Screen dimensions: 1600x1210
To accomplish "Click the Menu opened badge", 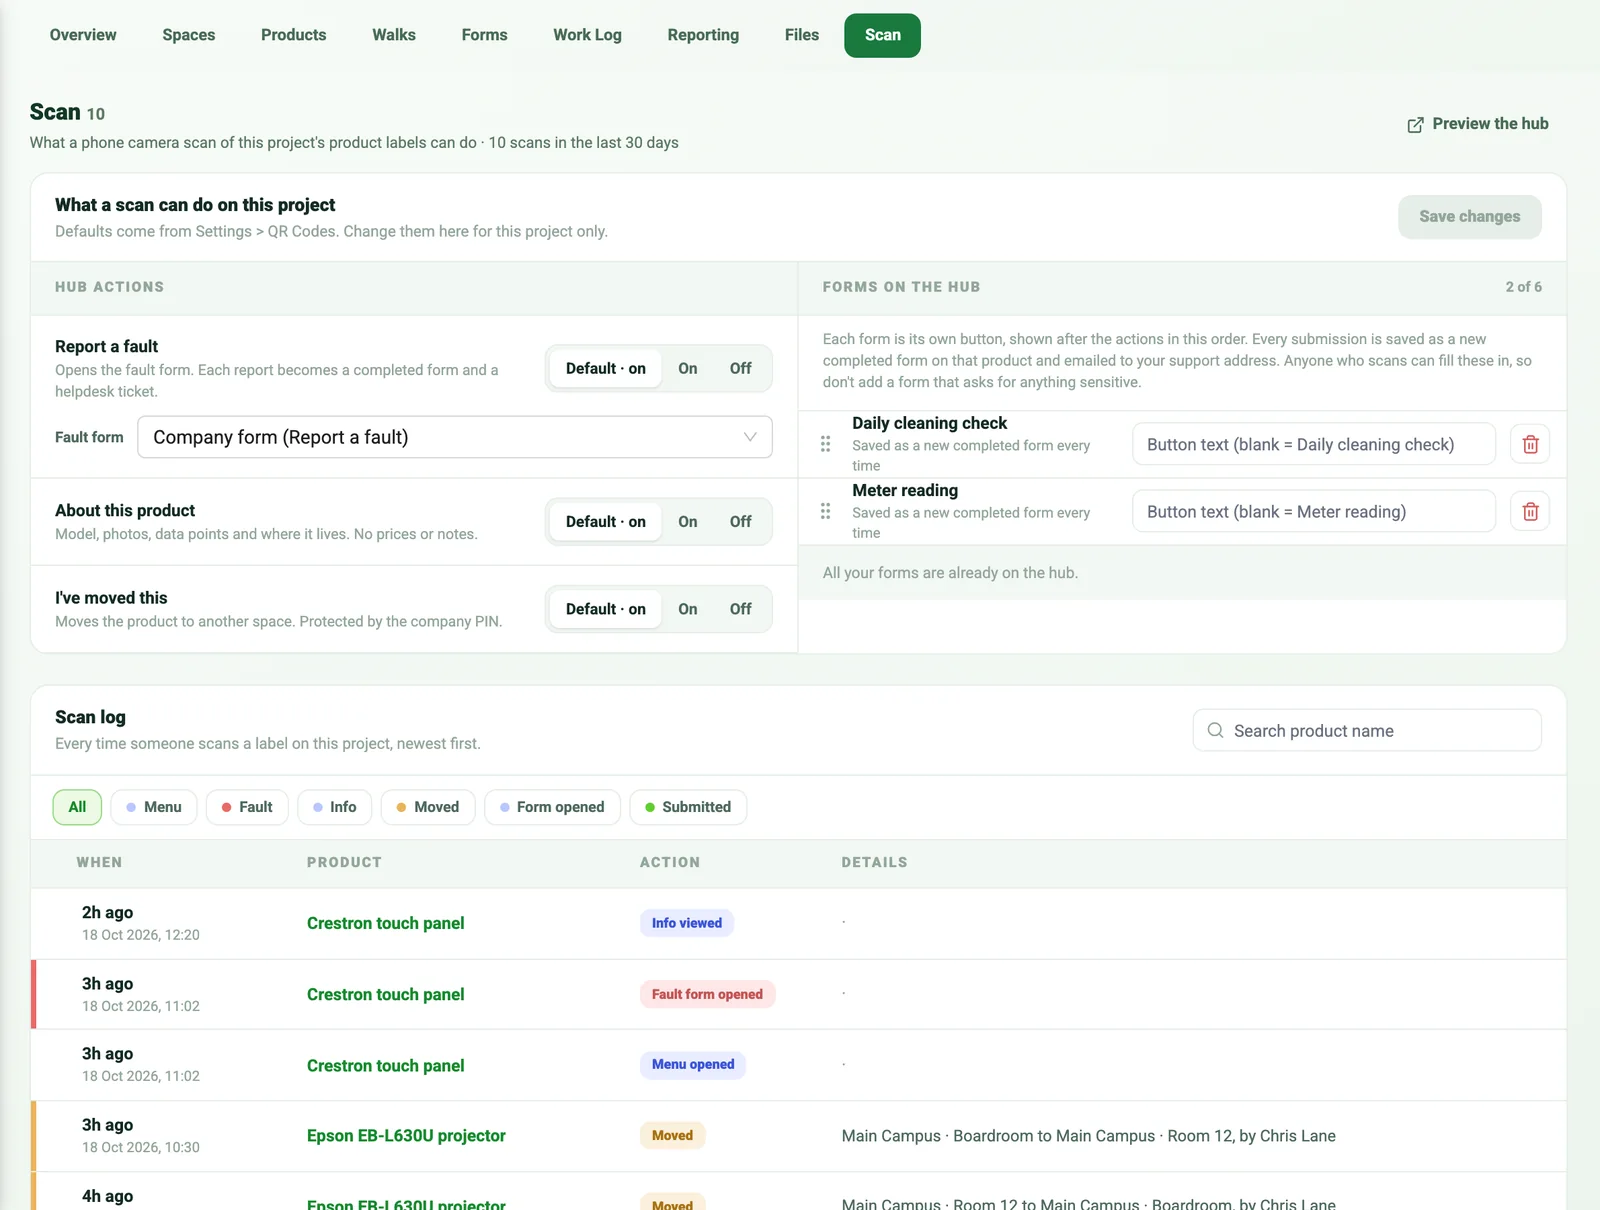I will point(693,1065).
